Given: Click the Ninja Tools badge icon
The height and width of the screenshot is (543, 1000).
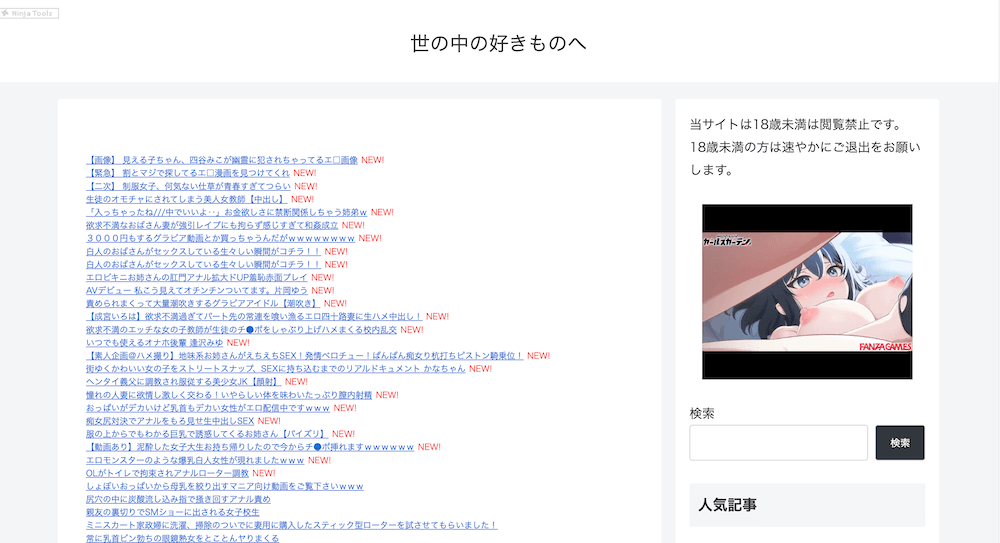Looking at the screenshot, I should click(x=30, y=13).
